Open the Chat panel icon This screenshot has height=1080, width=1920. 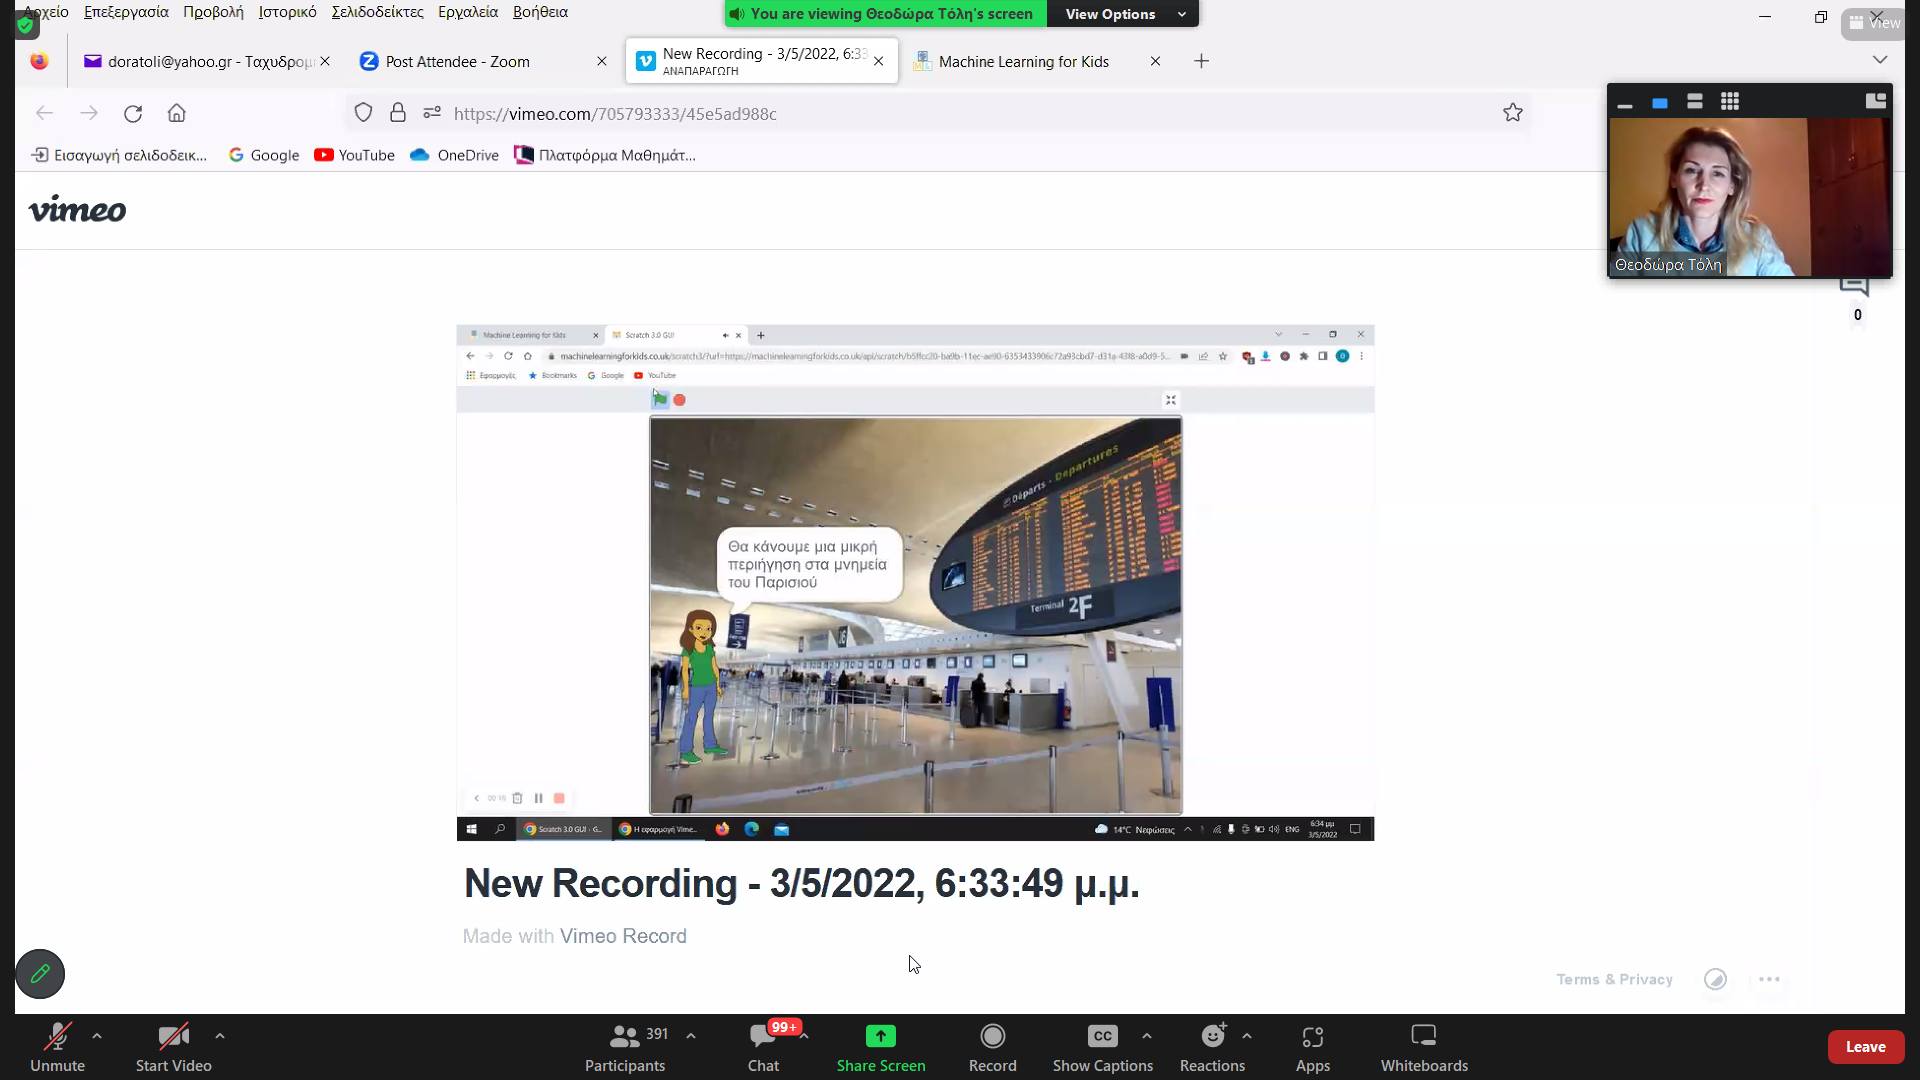point(762,1036)
